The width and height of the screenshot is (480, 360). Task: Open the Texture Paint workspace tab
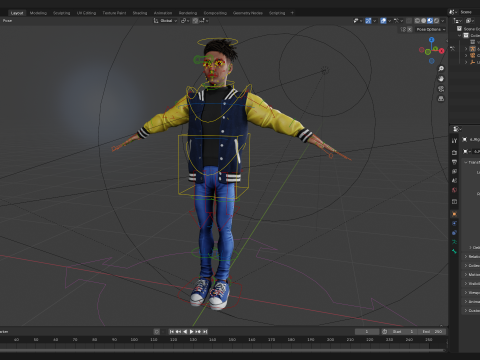(114, 13)
